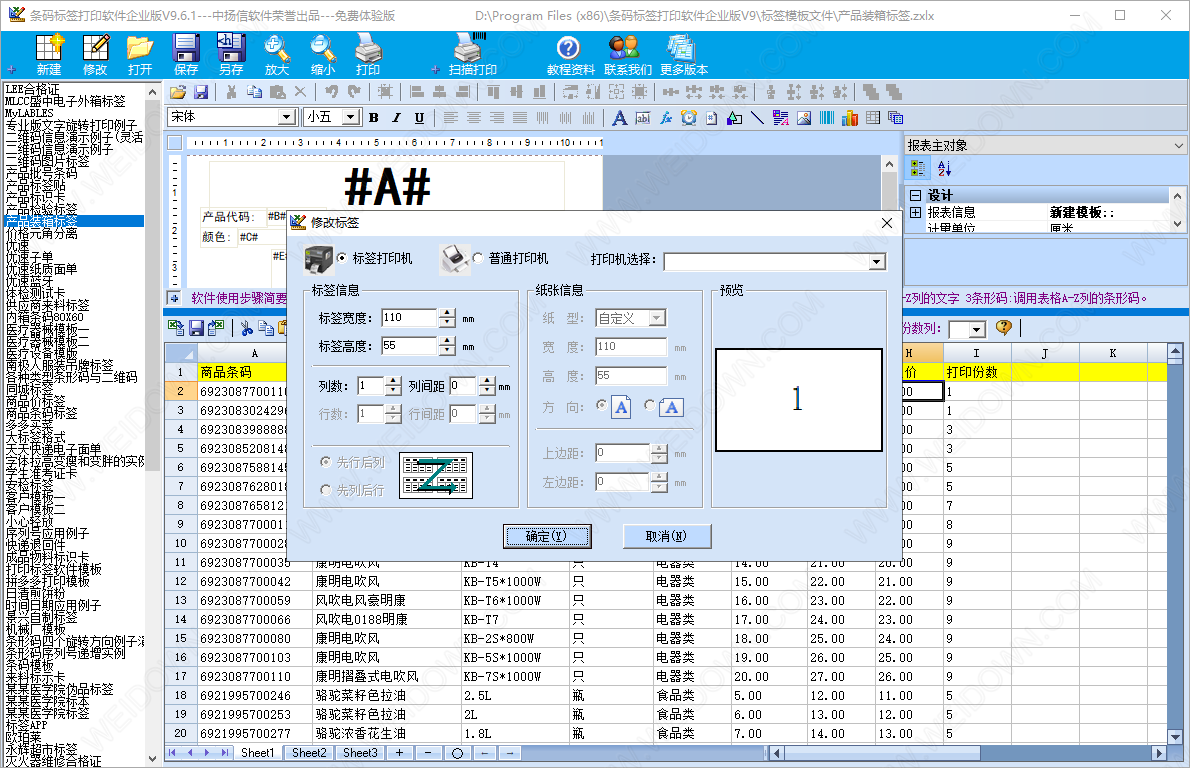1190x768 pixels.
Task: Open the 宋体 font dropdown
Action: [x=287, y=117]
